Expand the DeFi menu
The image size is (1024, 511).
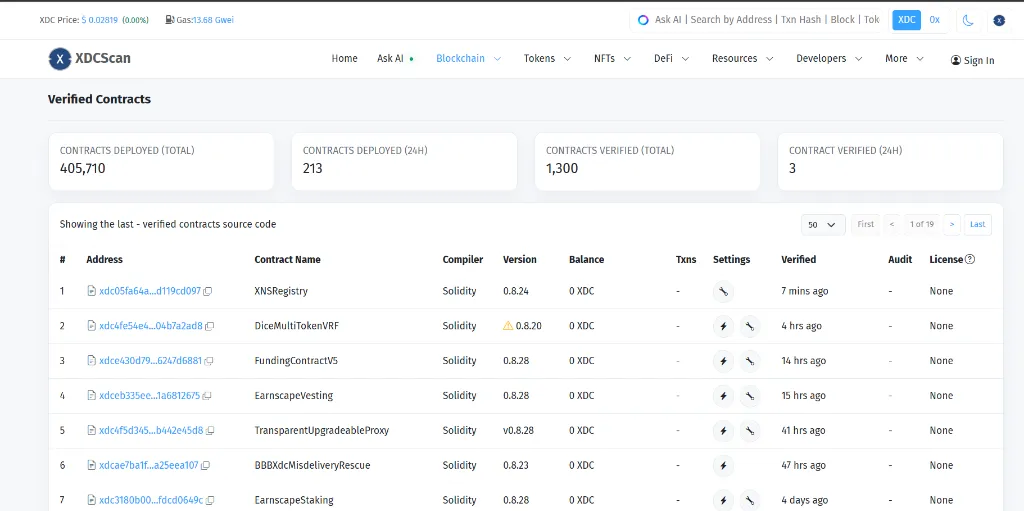tap(671, 58)
